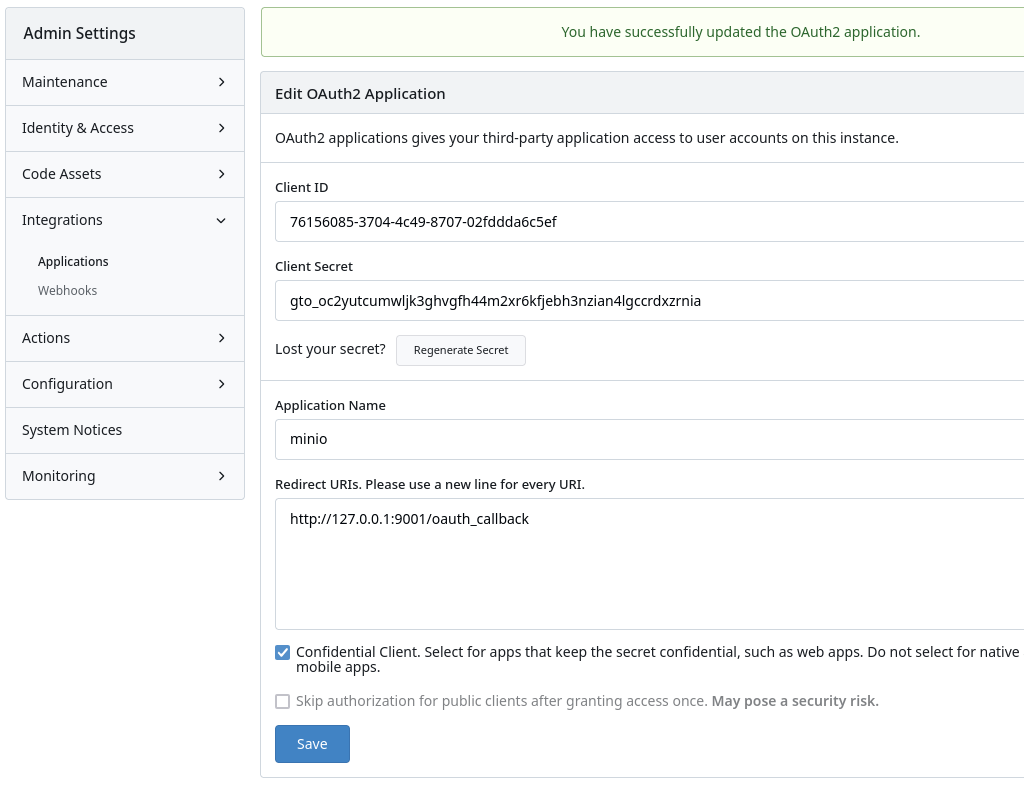Open the Applications settings page

tap(73, 262)
